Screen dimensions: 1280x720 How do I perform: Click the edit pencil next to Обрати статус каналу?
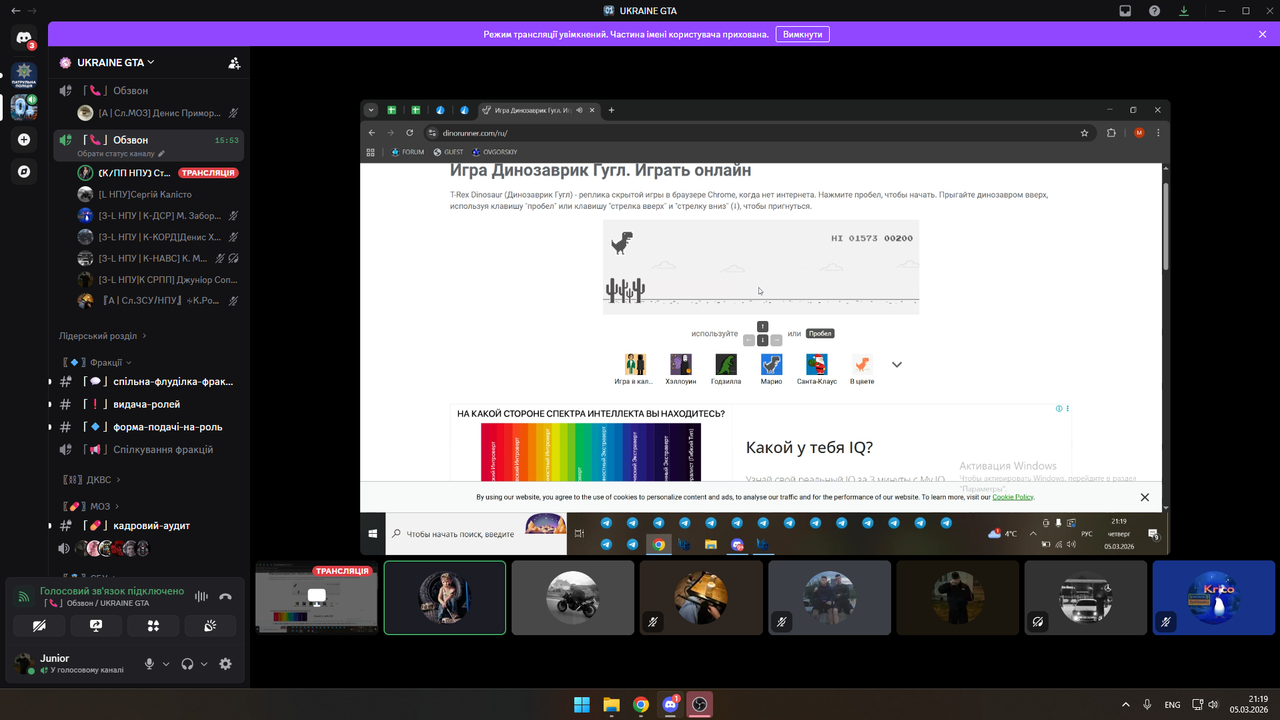point(161,154)
